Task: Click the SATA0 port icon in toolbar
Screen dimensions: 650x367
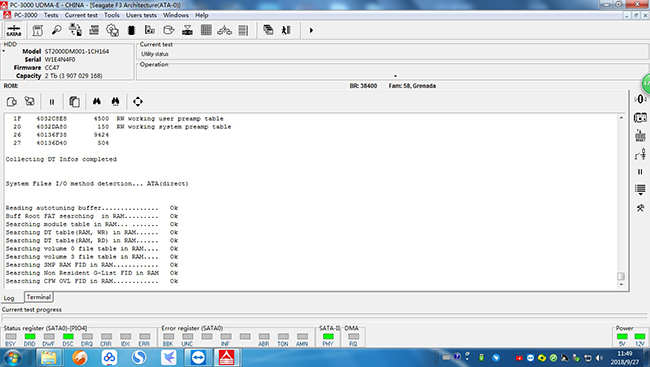Action: (x=14, y=30)
